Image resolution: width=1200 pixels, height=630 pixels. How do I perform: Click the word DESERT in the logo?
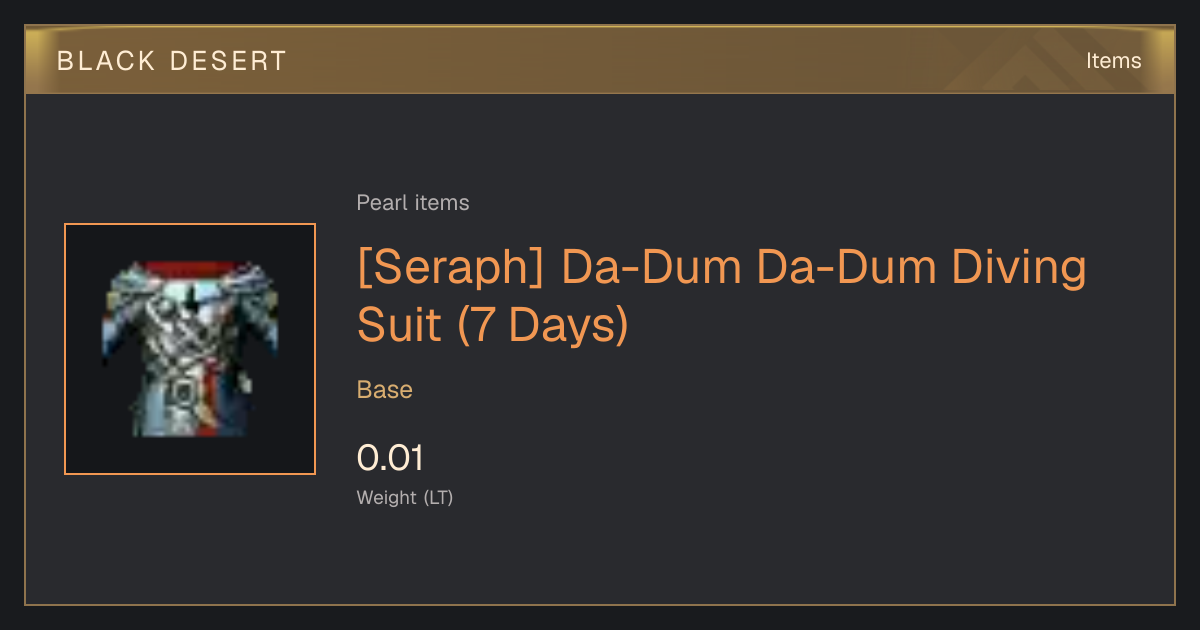pyautogui.click(x=229, y=61)
